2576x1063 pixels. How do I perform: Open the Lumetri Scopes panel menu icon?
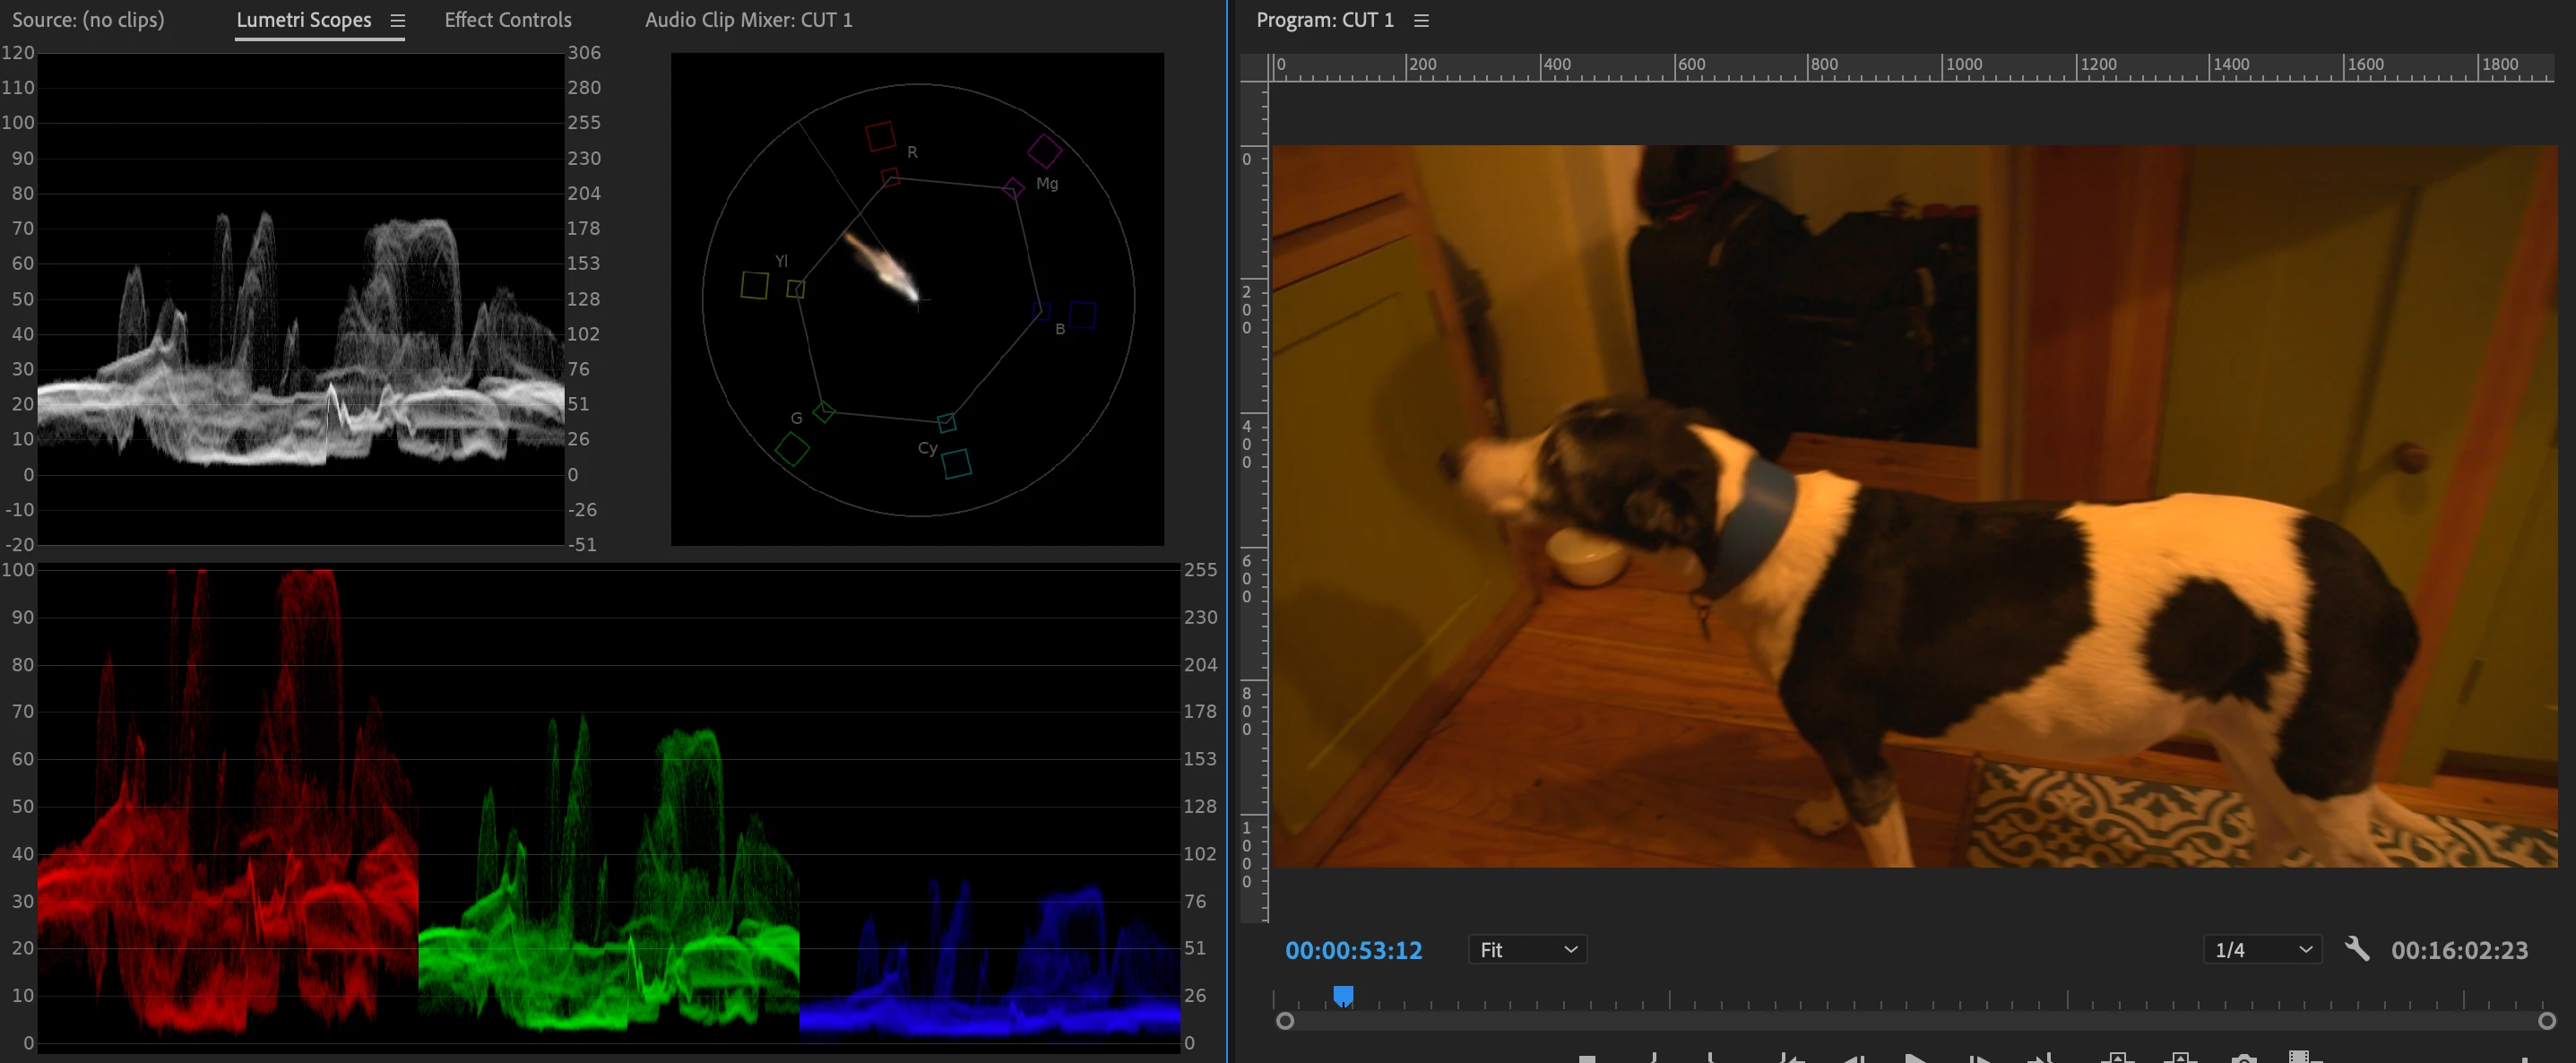[x=397, y=20]
